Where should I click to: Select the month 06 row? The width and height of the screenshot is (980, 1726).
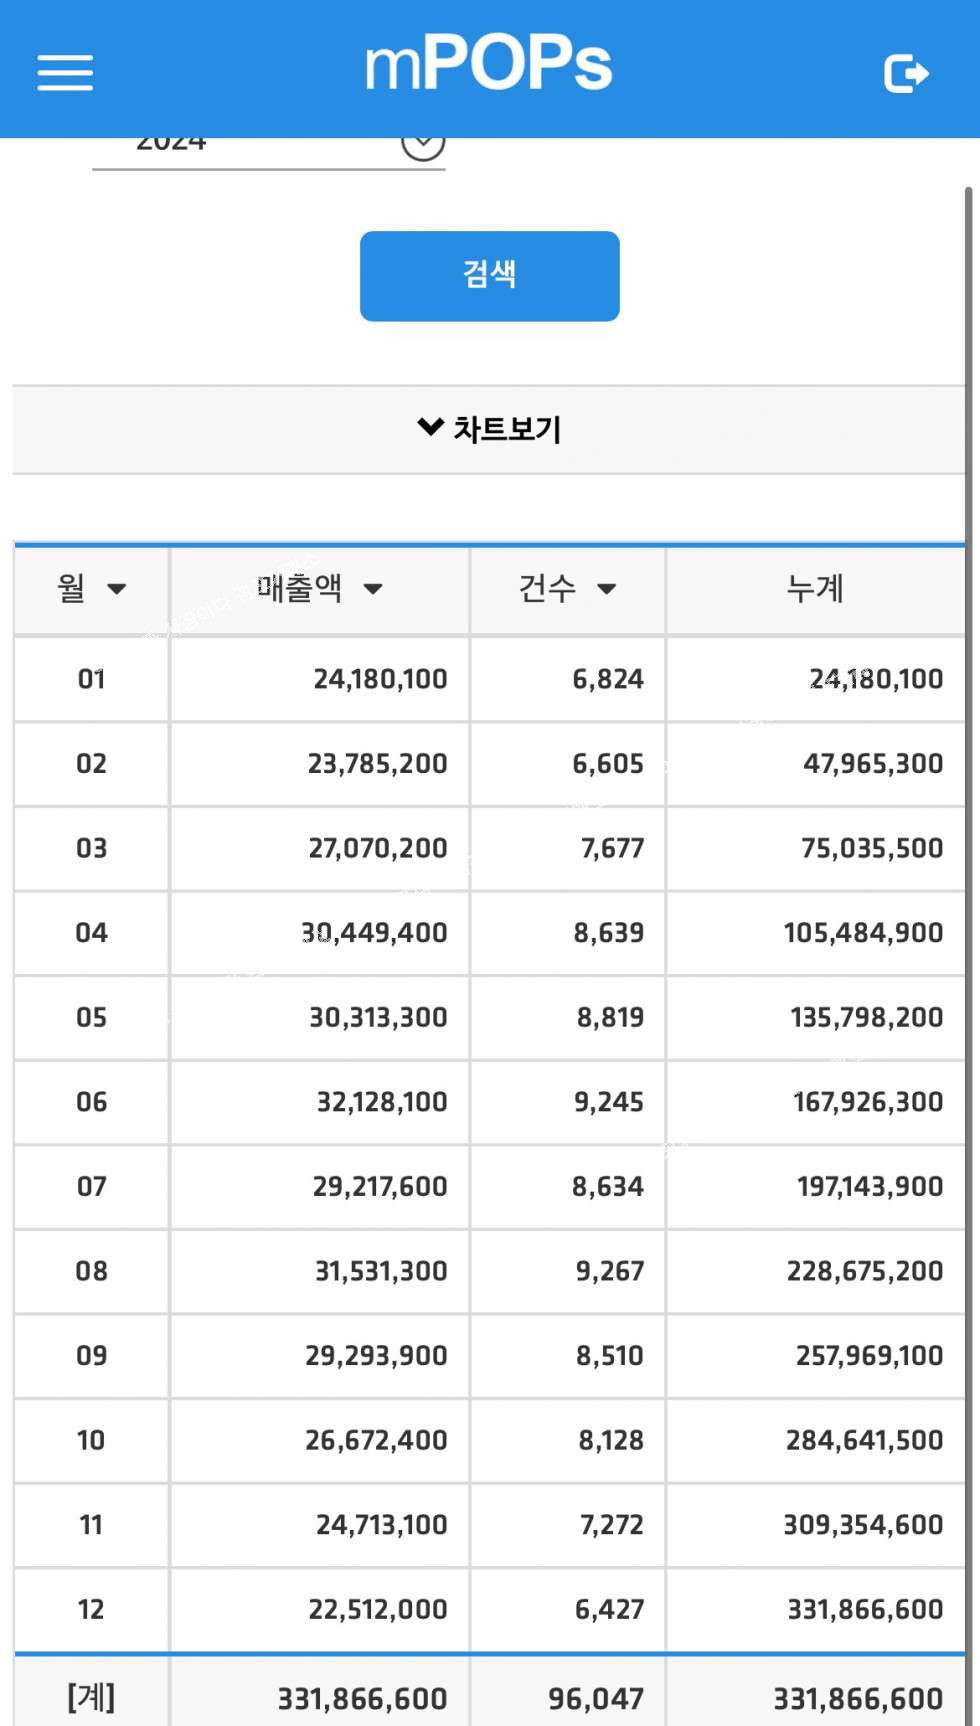(x=91, y=1102)
